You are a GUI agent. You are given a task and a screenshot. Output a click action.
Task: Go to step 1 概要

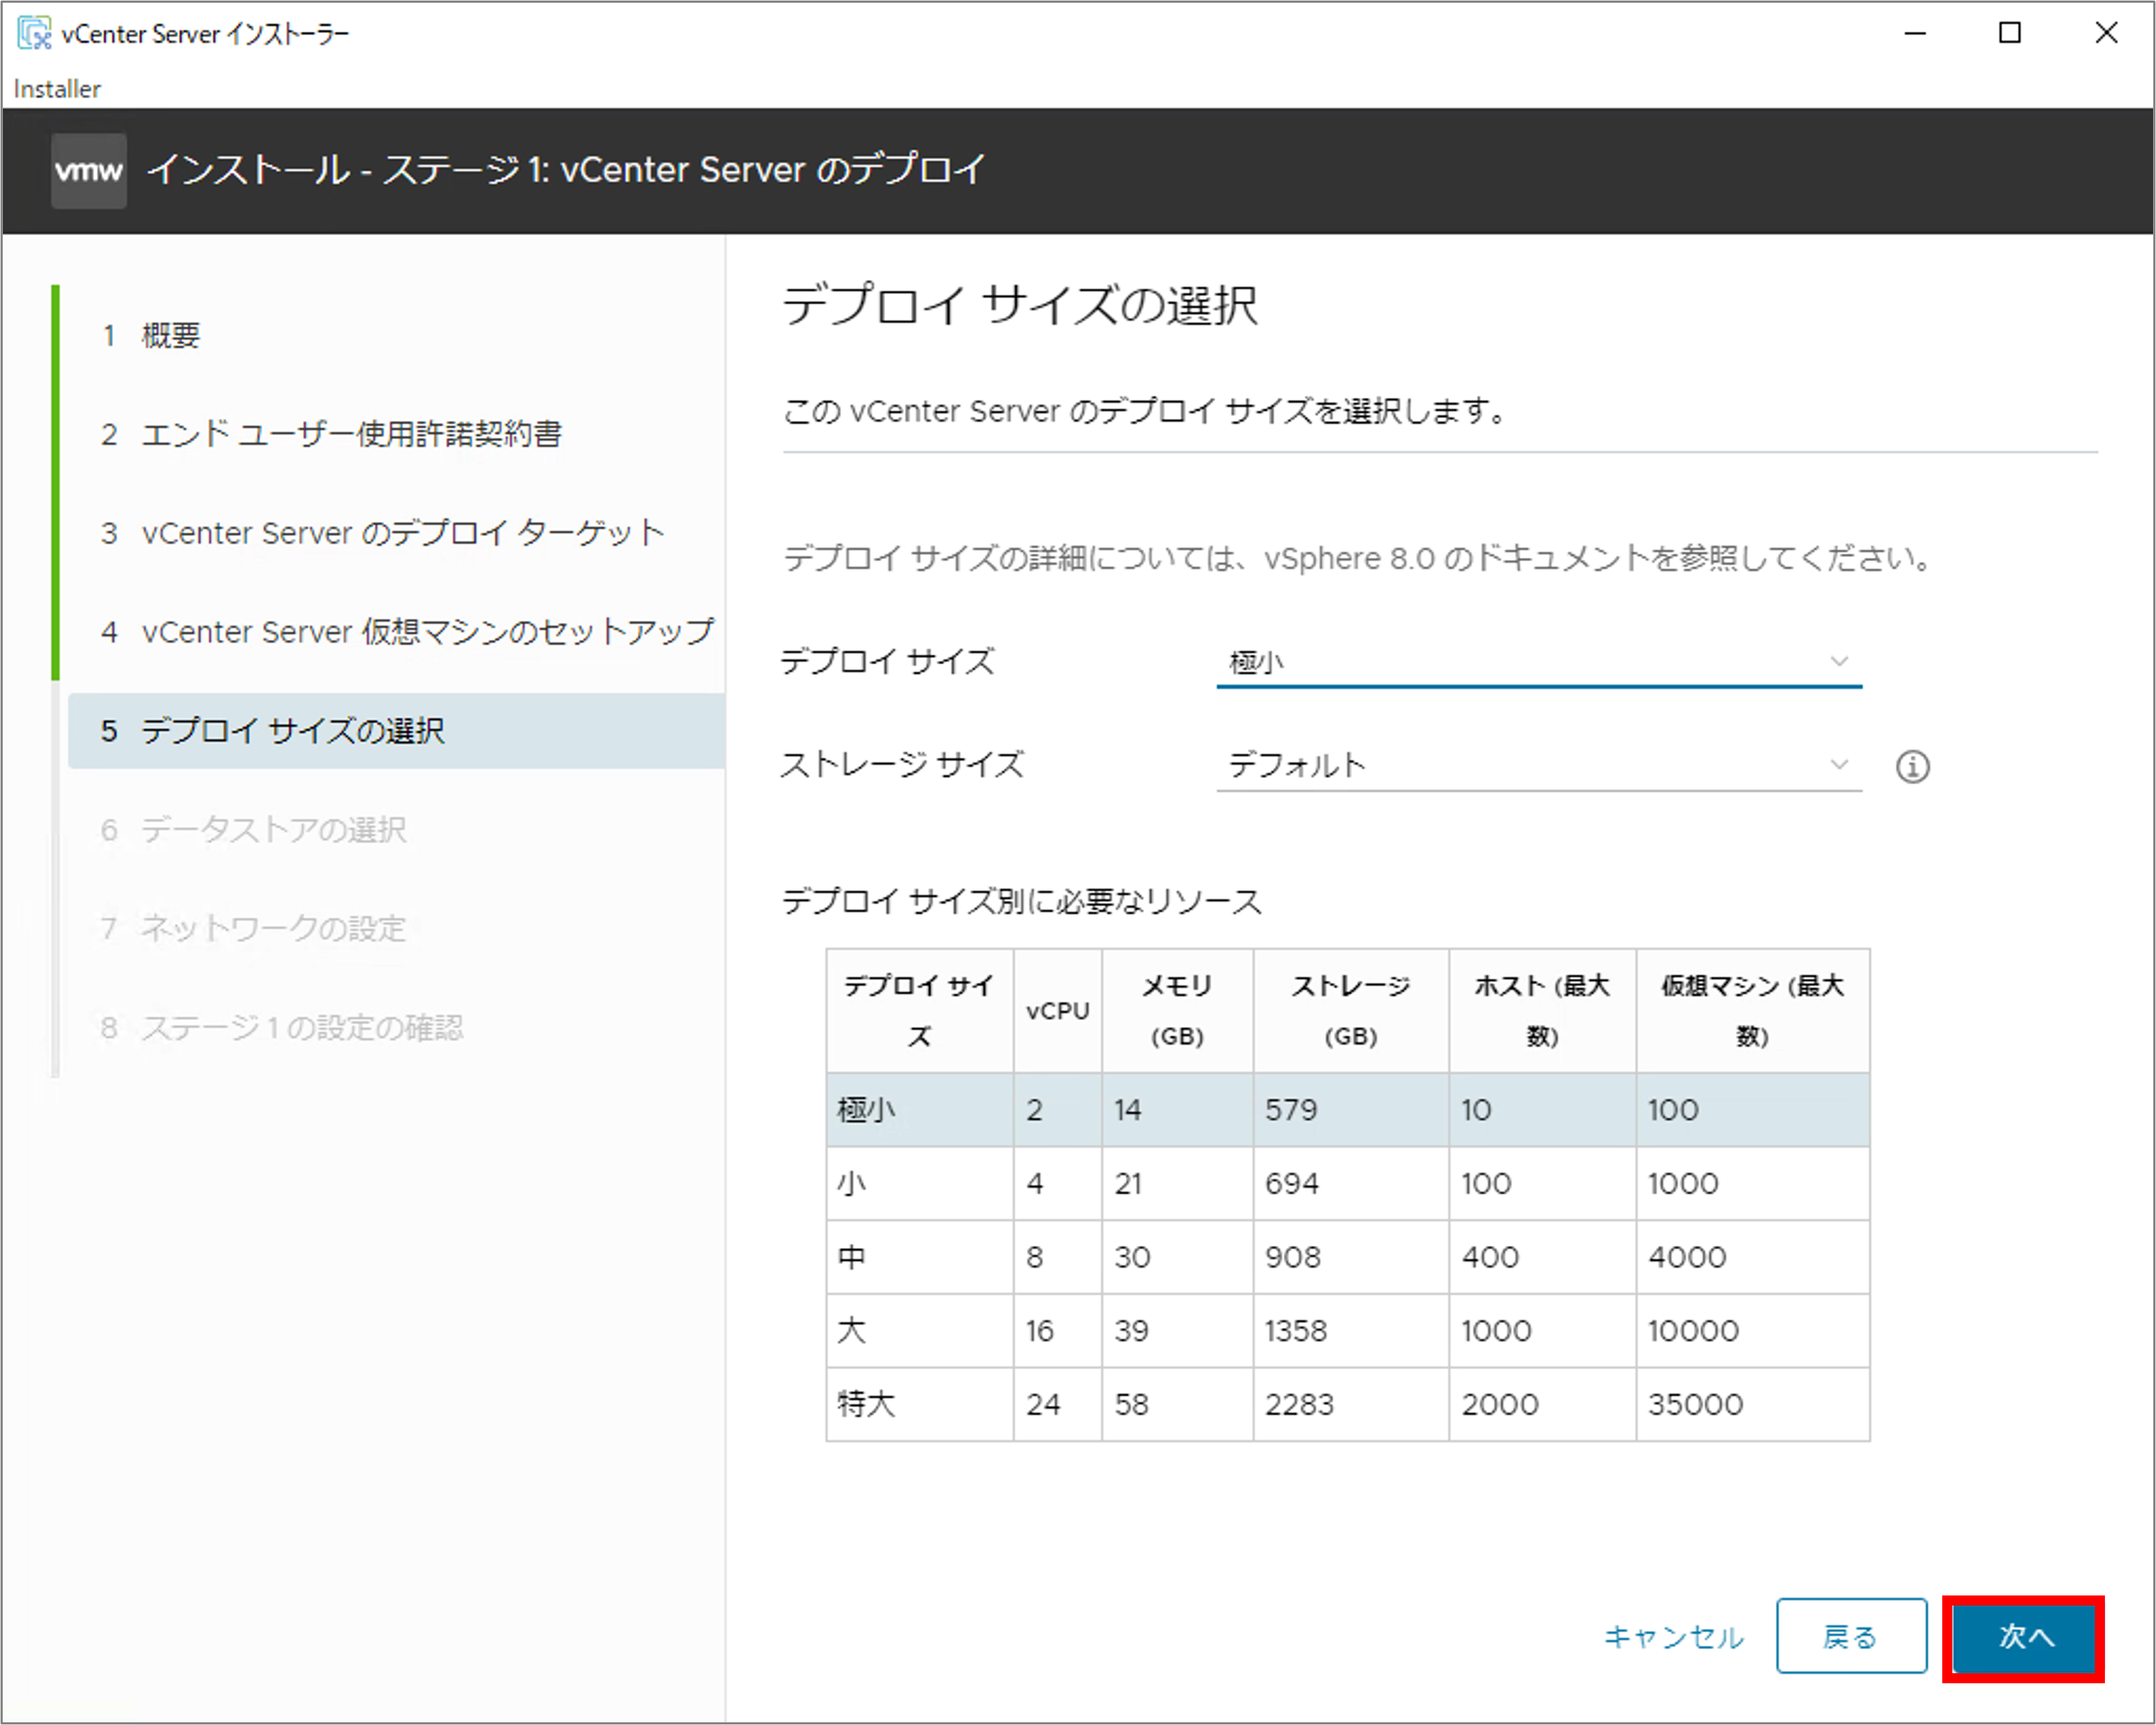[x=151, y=335]
